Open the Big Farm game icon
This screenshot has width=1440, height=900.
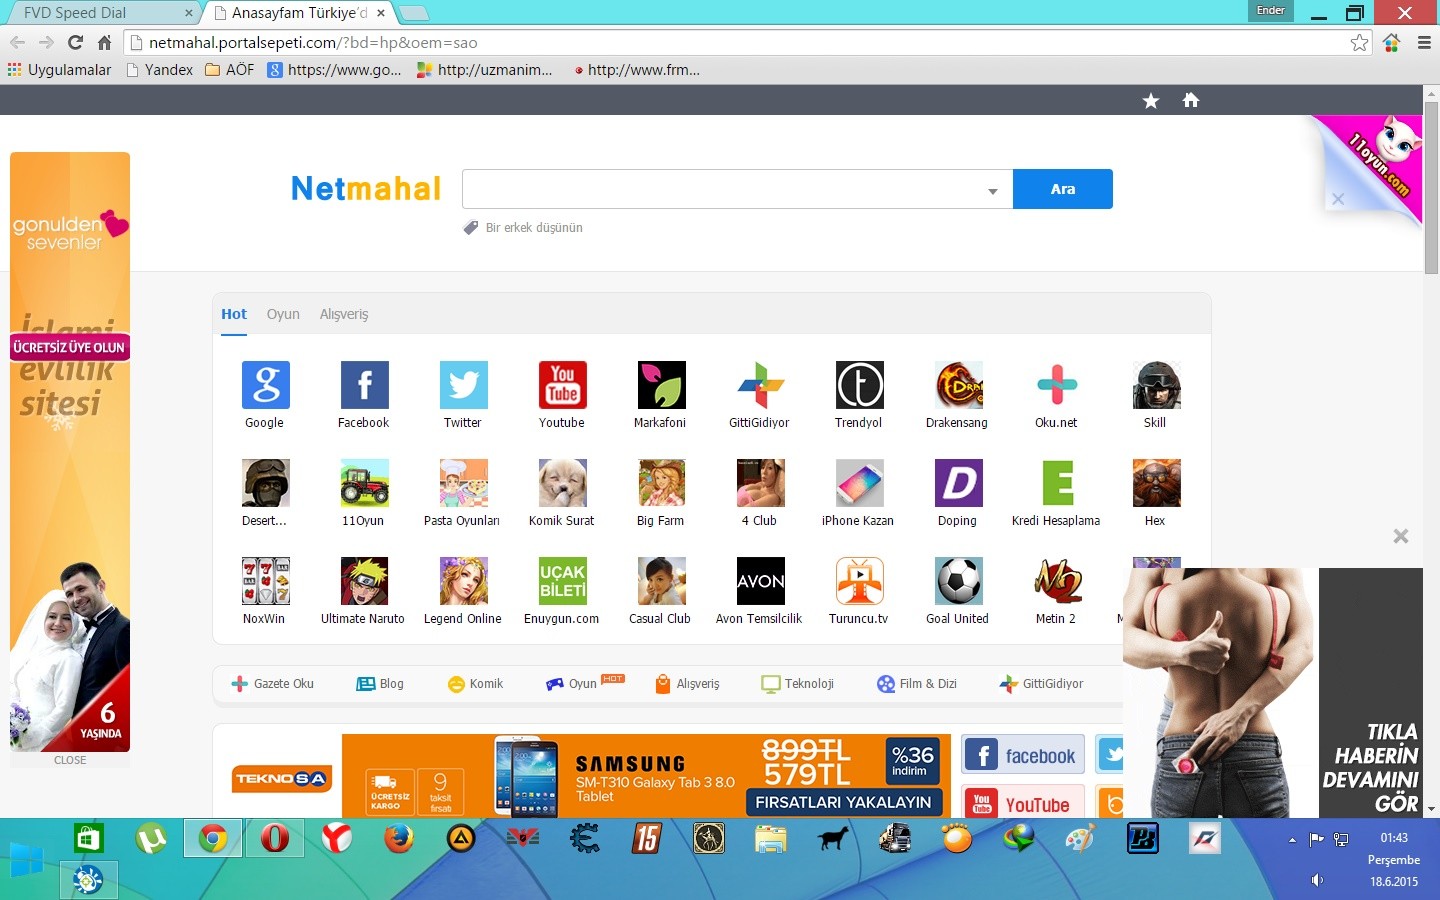click(661, 483)
